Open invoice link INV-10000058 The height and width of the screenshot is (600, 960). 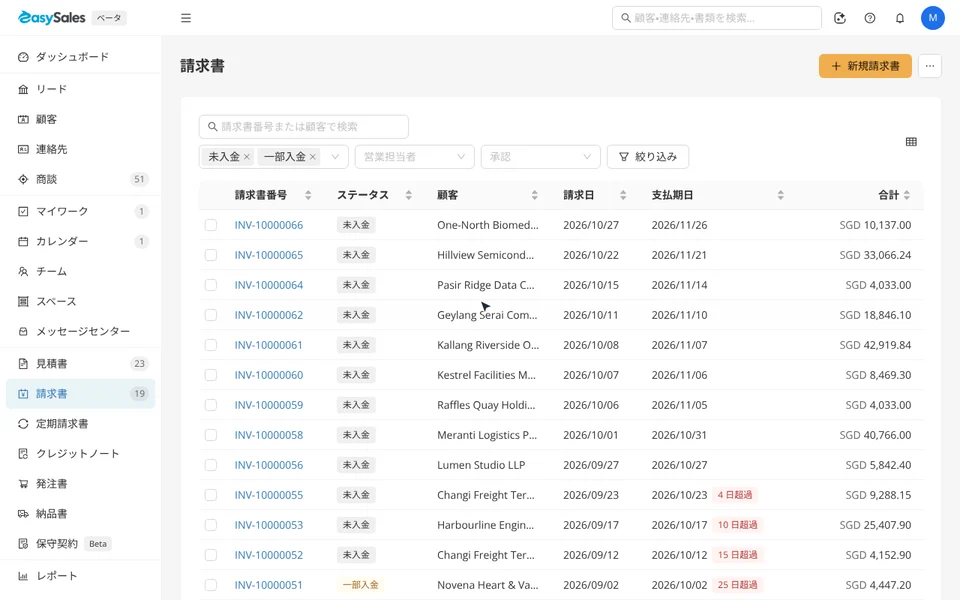tap(269, 435)
